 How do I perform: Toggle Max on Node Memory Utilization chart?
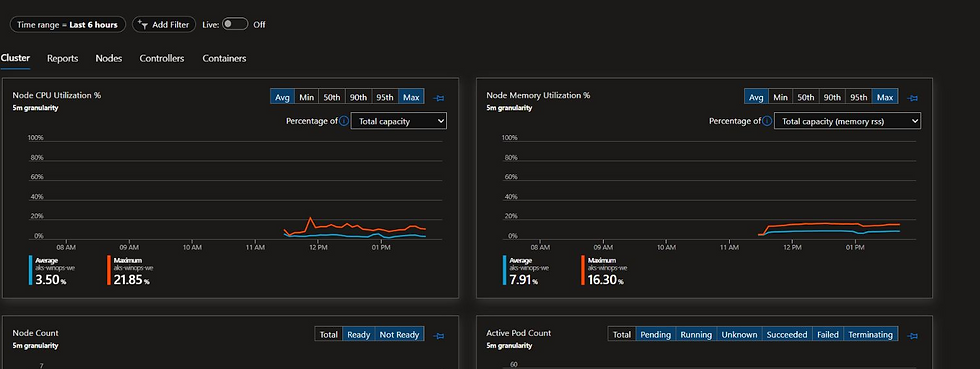pos(885,97)
